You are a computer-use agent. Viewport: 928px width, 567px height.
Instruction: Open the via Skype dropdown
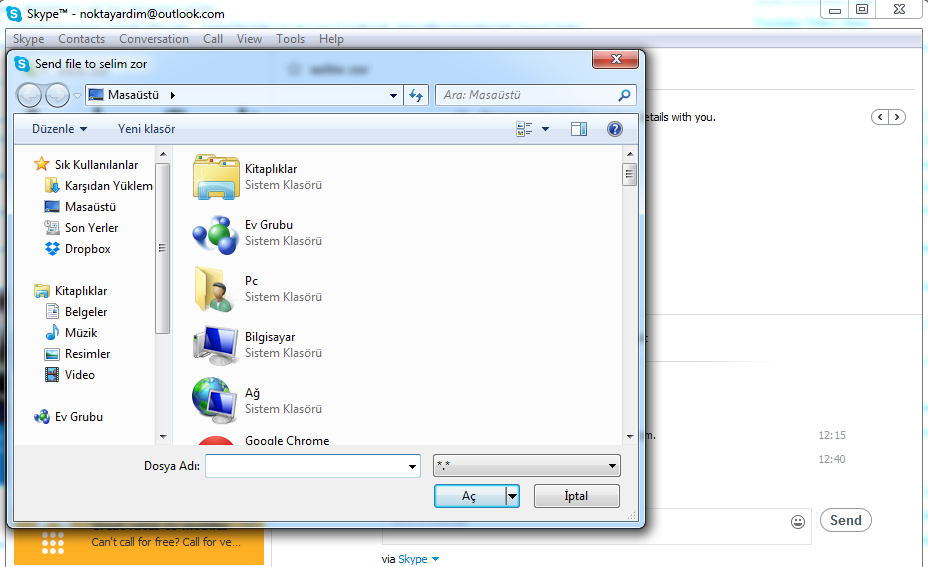tap(418, 559)
